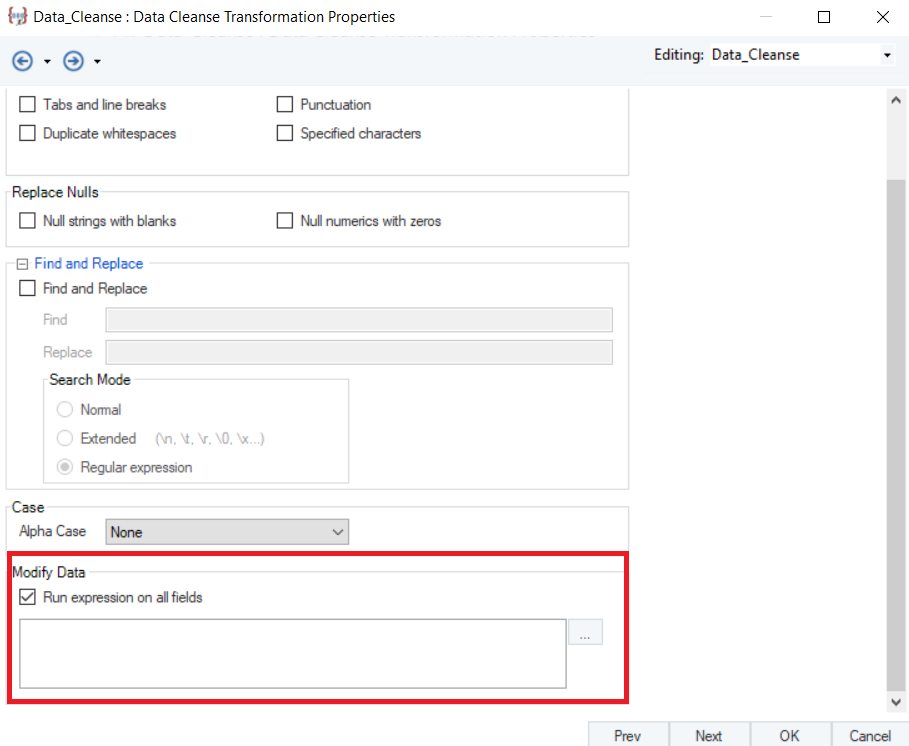Image resolution: width=909 pixels, height=746 pixels.
Task: Maximize the properties window
Action: coord(824,17)
